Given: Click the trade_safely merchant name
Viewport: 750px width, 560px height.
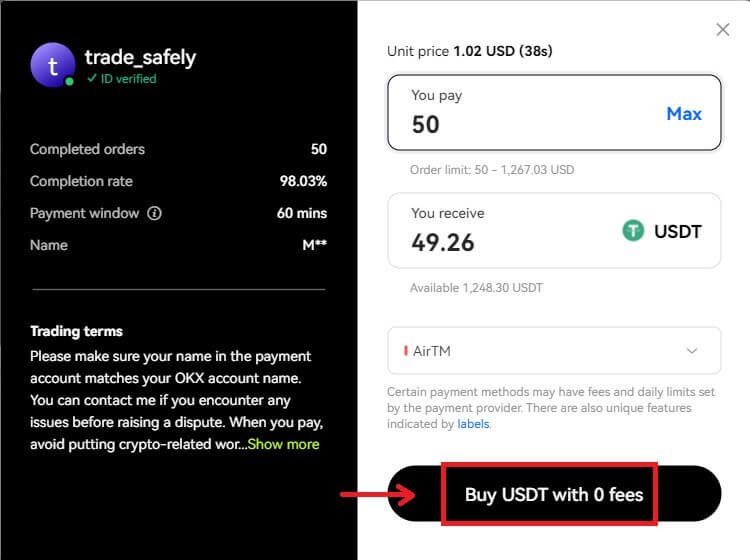Looking at the screenshot, I should tap(140, 57).
